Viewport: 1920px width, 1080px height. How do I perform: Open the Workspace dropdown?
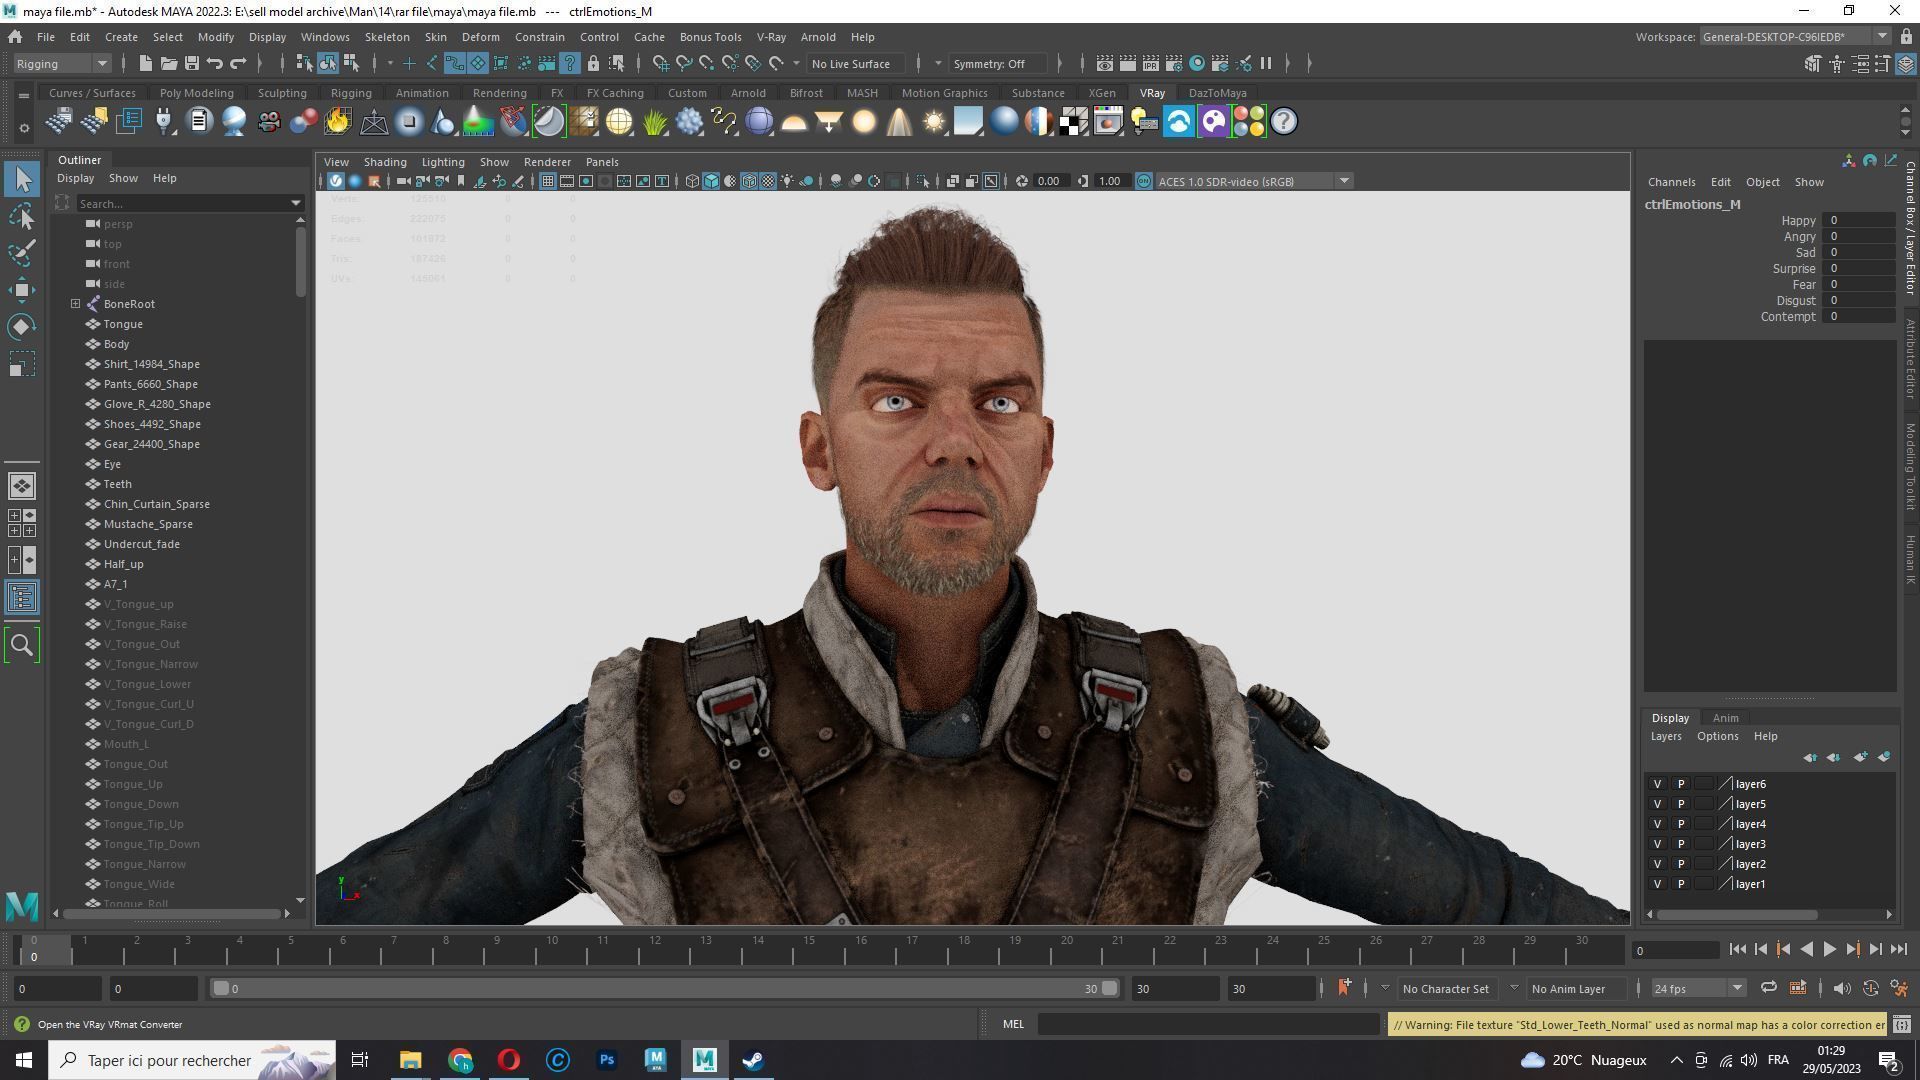pyautogui.click(x=1794, y=37)
